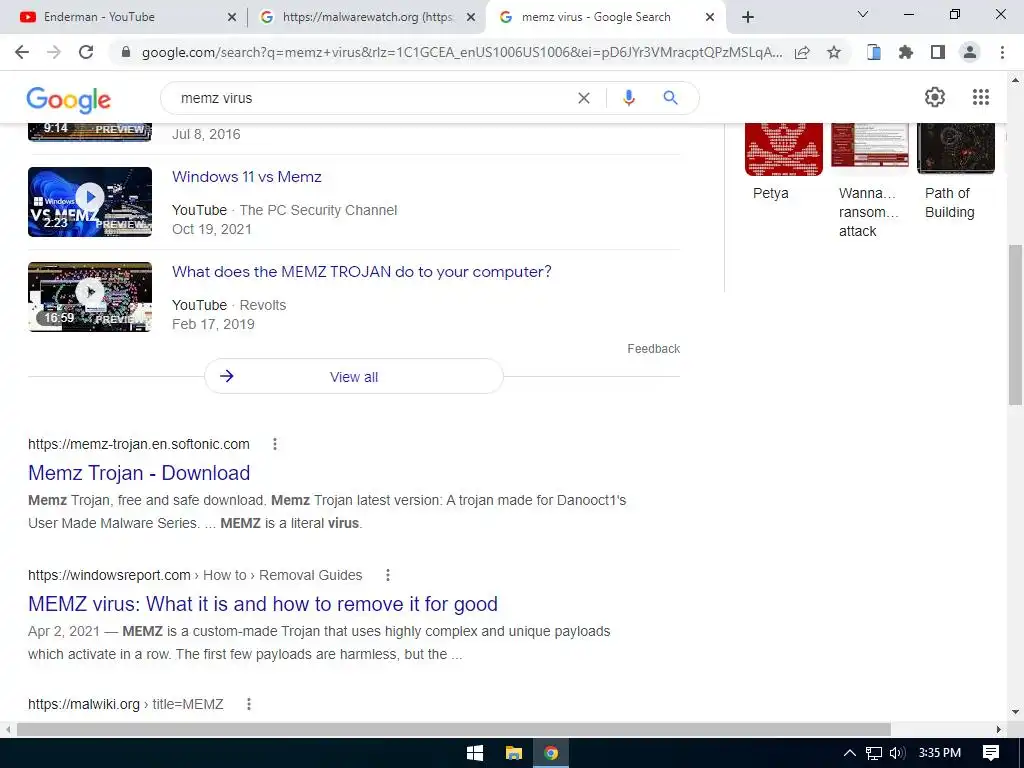The image size is (1024, 768).
Task: Open the 3:35 PM taskbar clock
Action: [940, 753]
